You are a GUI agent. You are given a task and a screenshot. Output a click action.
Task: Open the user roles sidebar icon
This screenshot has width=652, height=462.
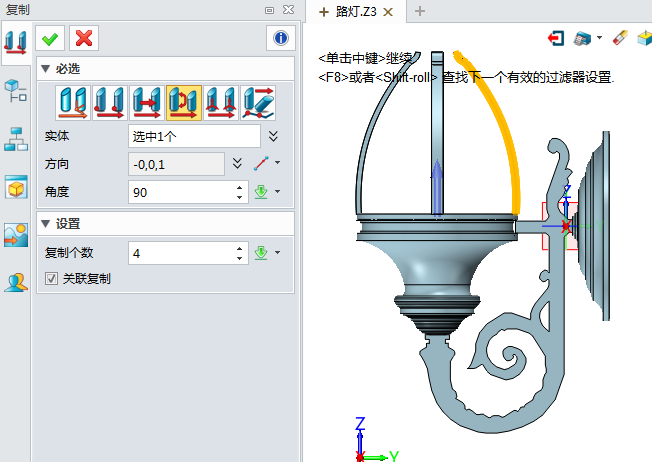[x=16, y=283]
